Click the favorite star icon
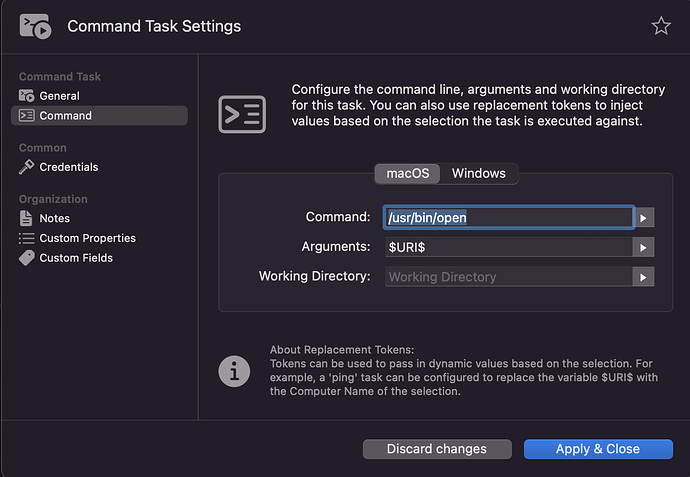 661,27
